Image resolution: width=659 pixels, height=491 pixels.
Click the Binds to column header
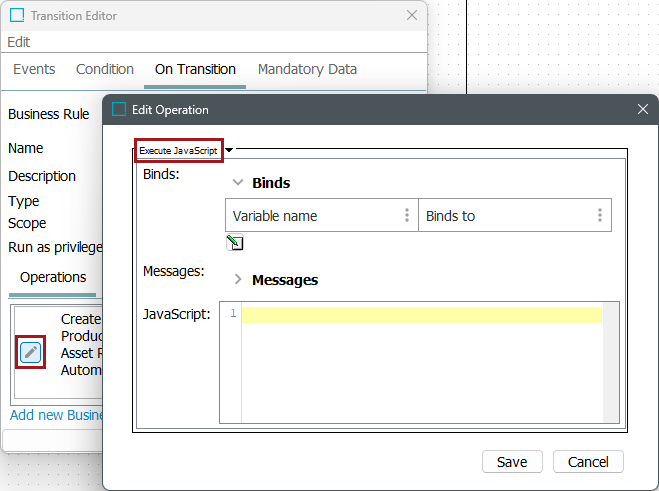click(x=515, y=215)
